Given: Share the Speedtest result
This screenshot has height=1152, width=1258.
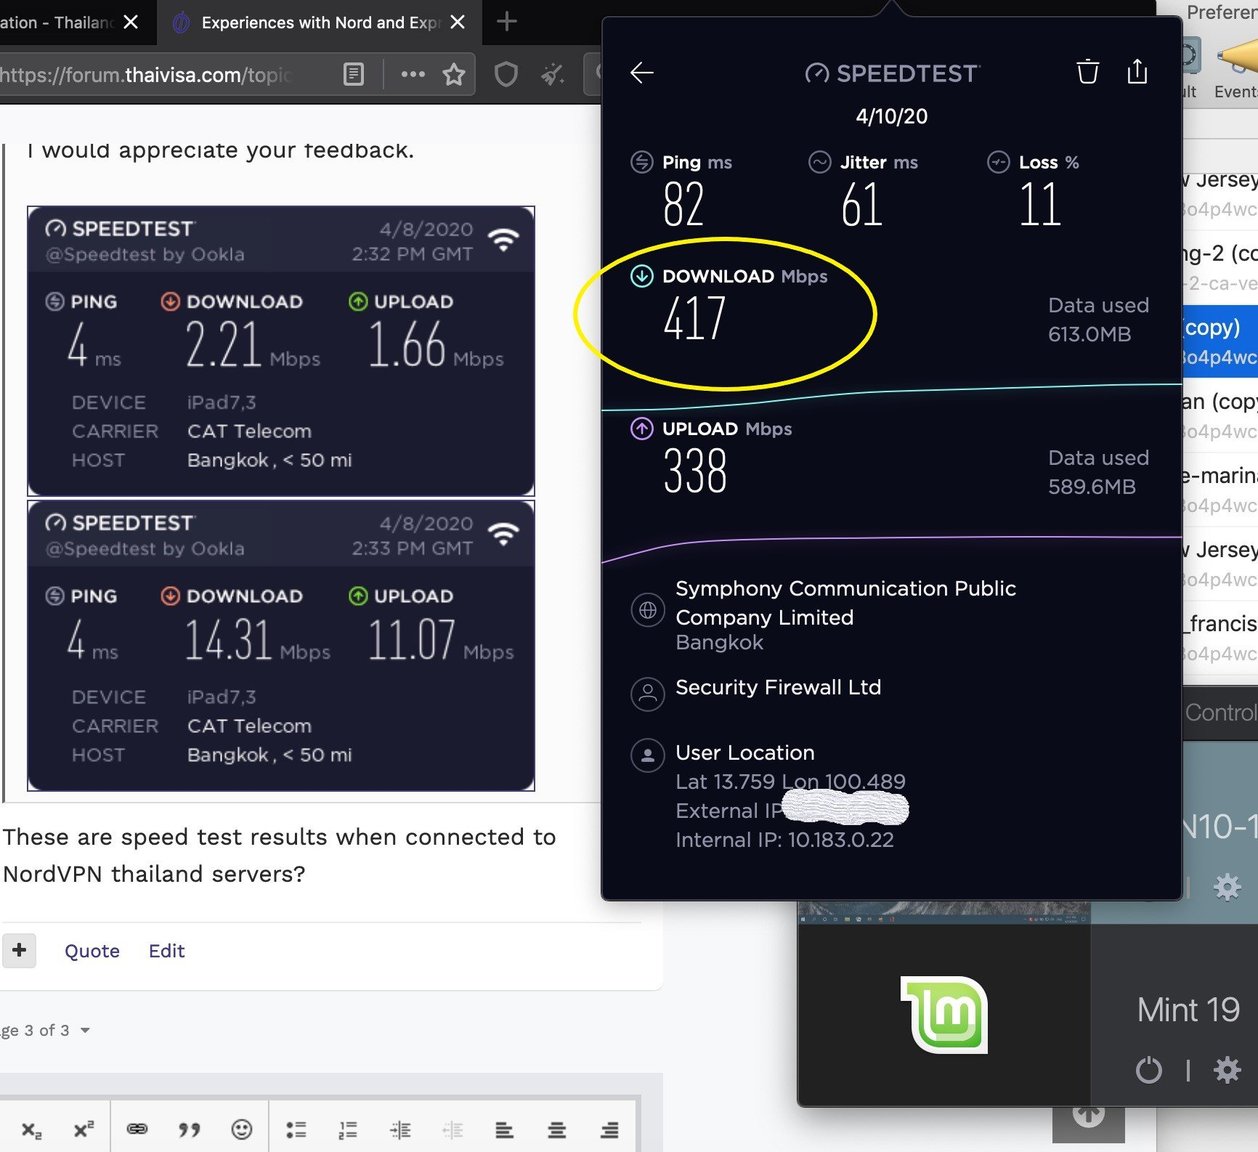Looking at the screenshot, I should point(1137,70).
